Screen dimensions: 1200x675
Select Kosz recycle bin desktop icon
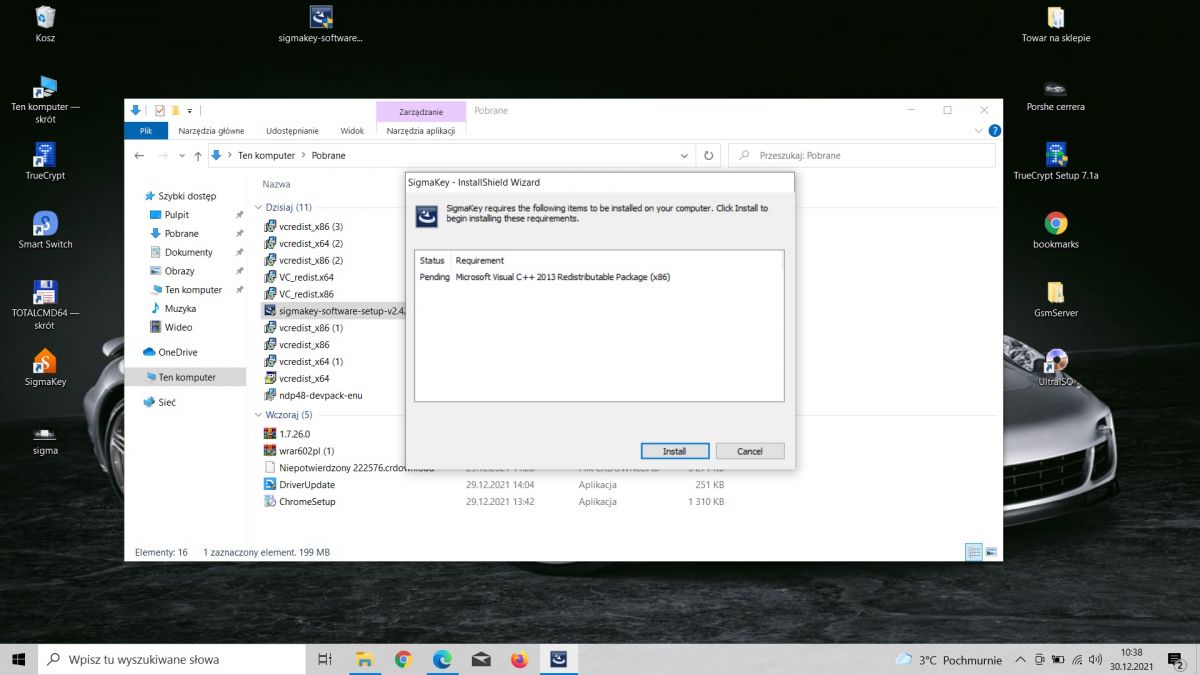45,24
